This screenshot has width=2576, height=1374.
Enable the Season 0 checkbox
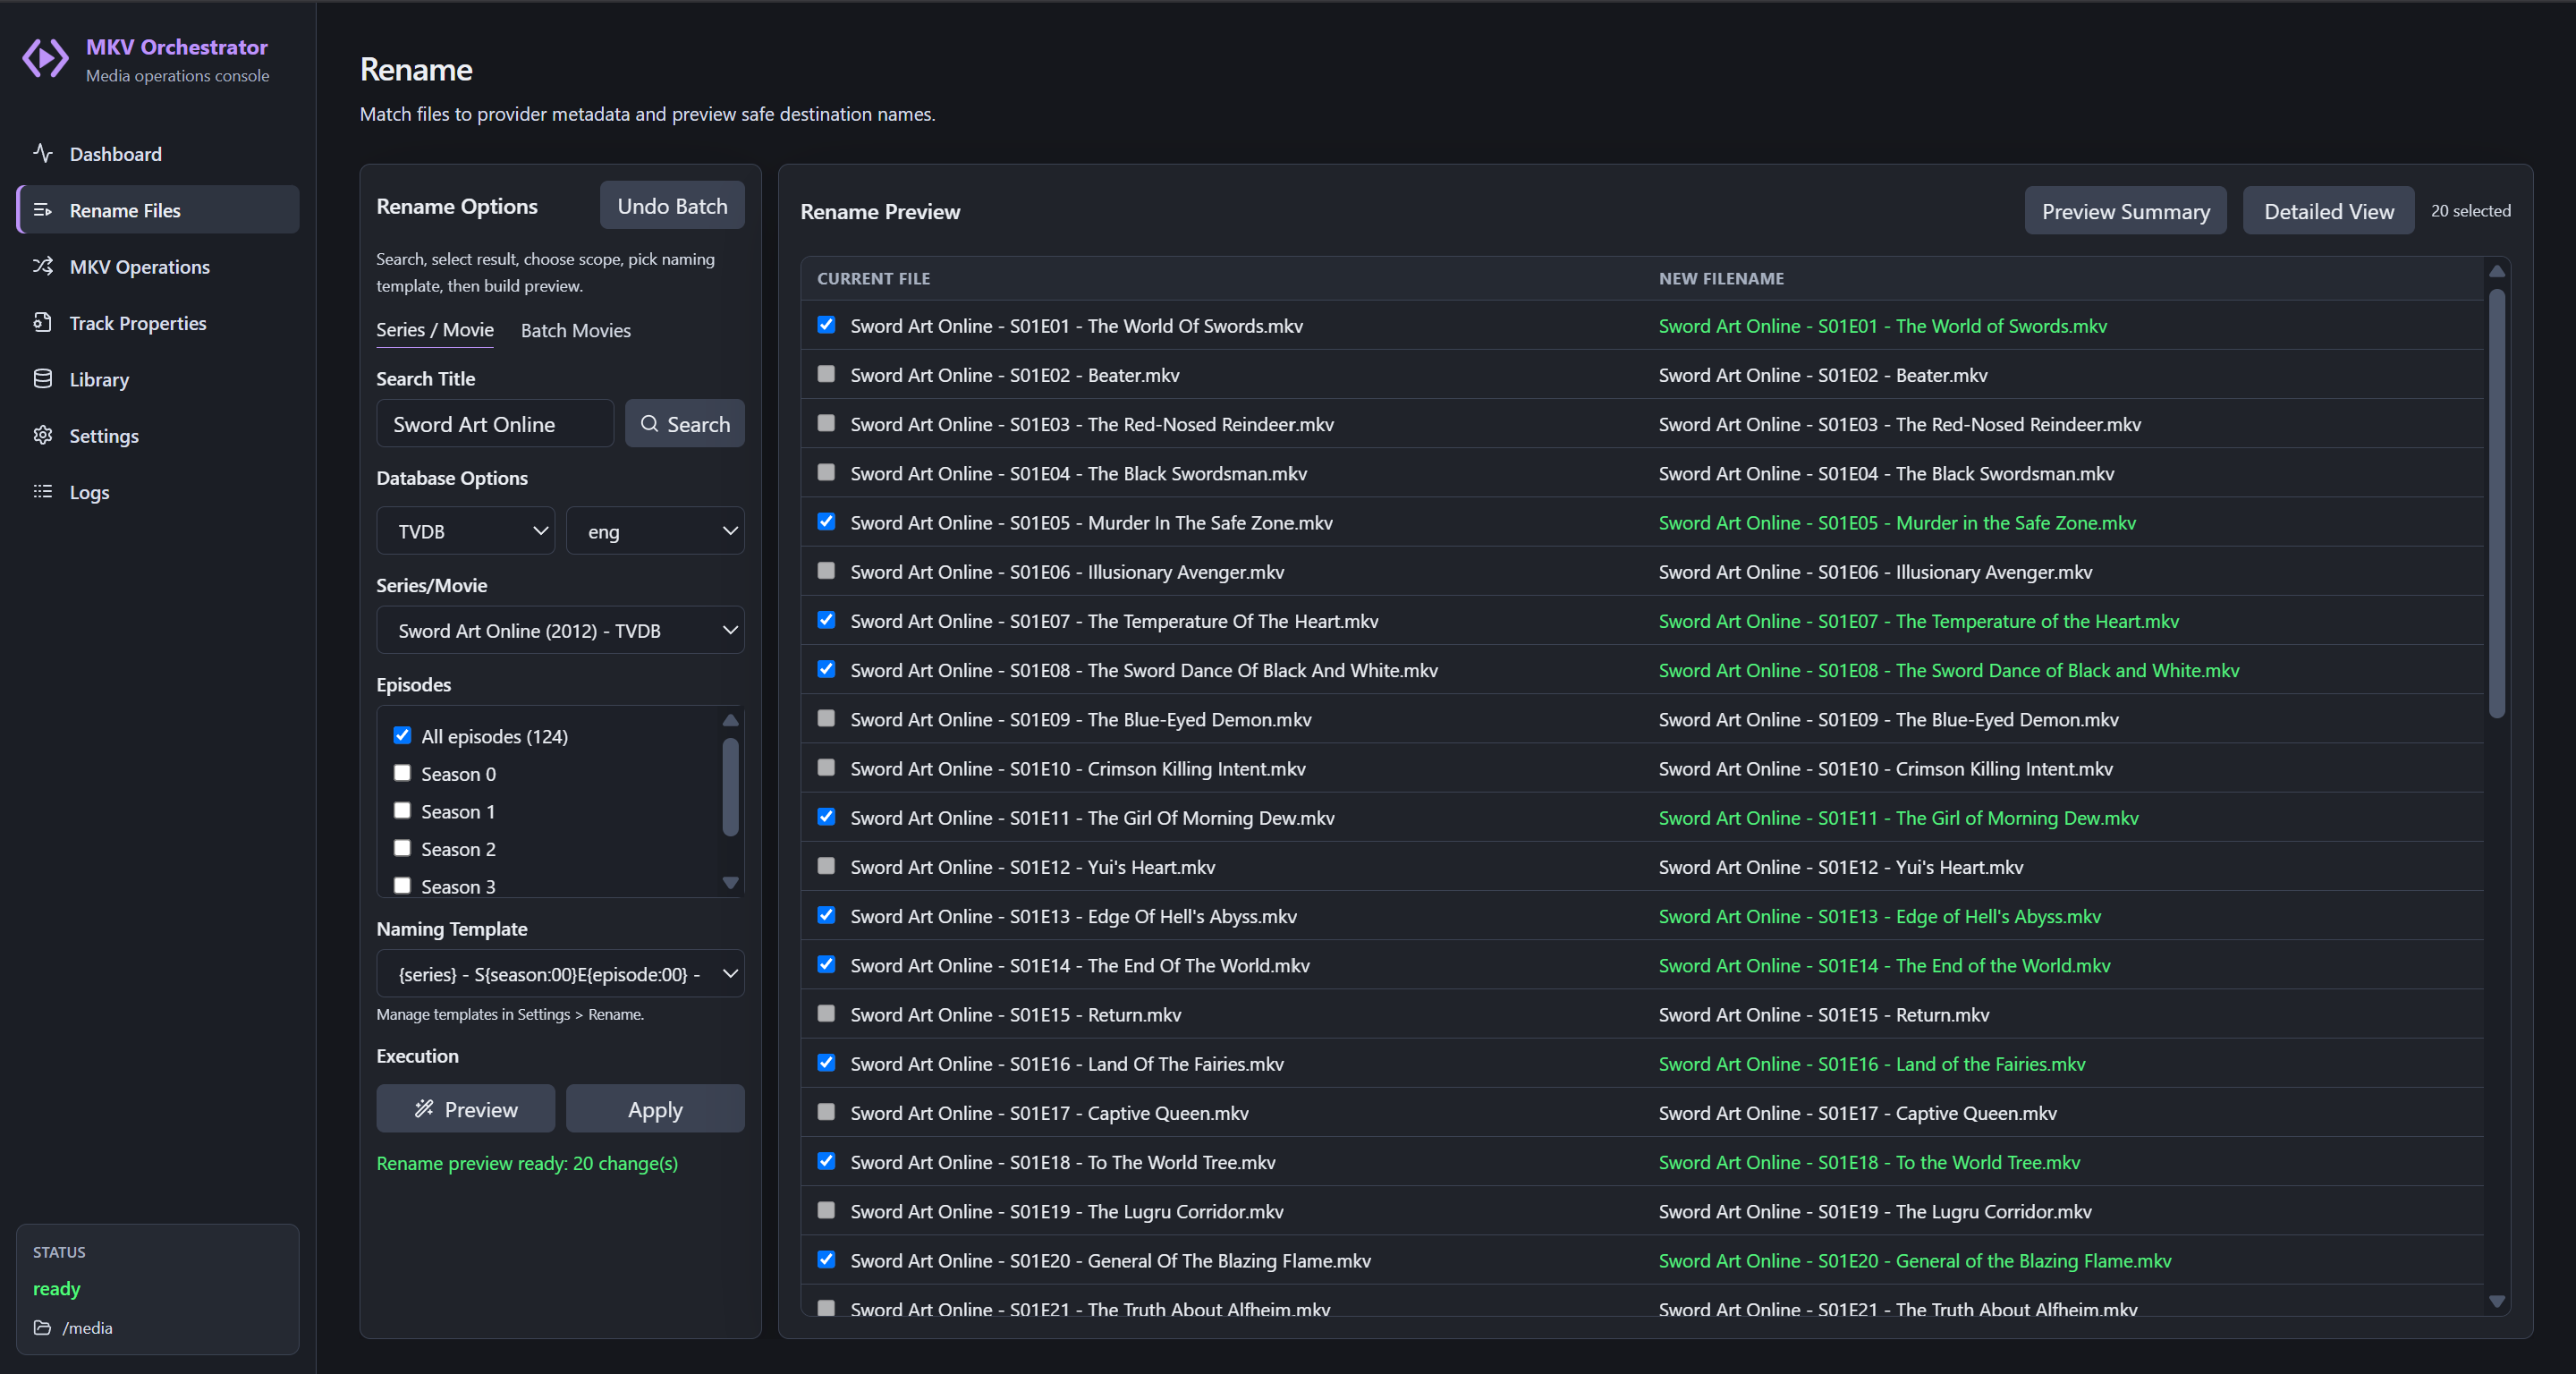pyautogui.click(x=402, y=773)
